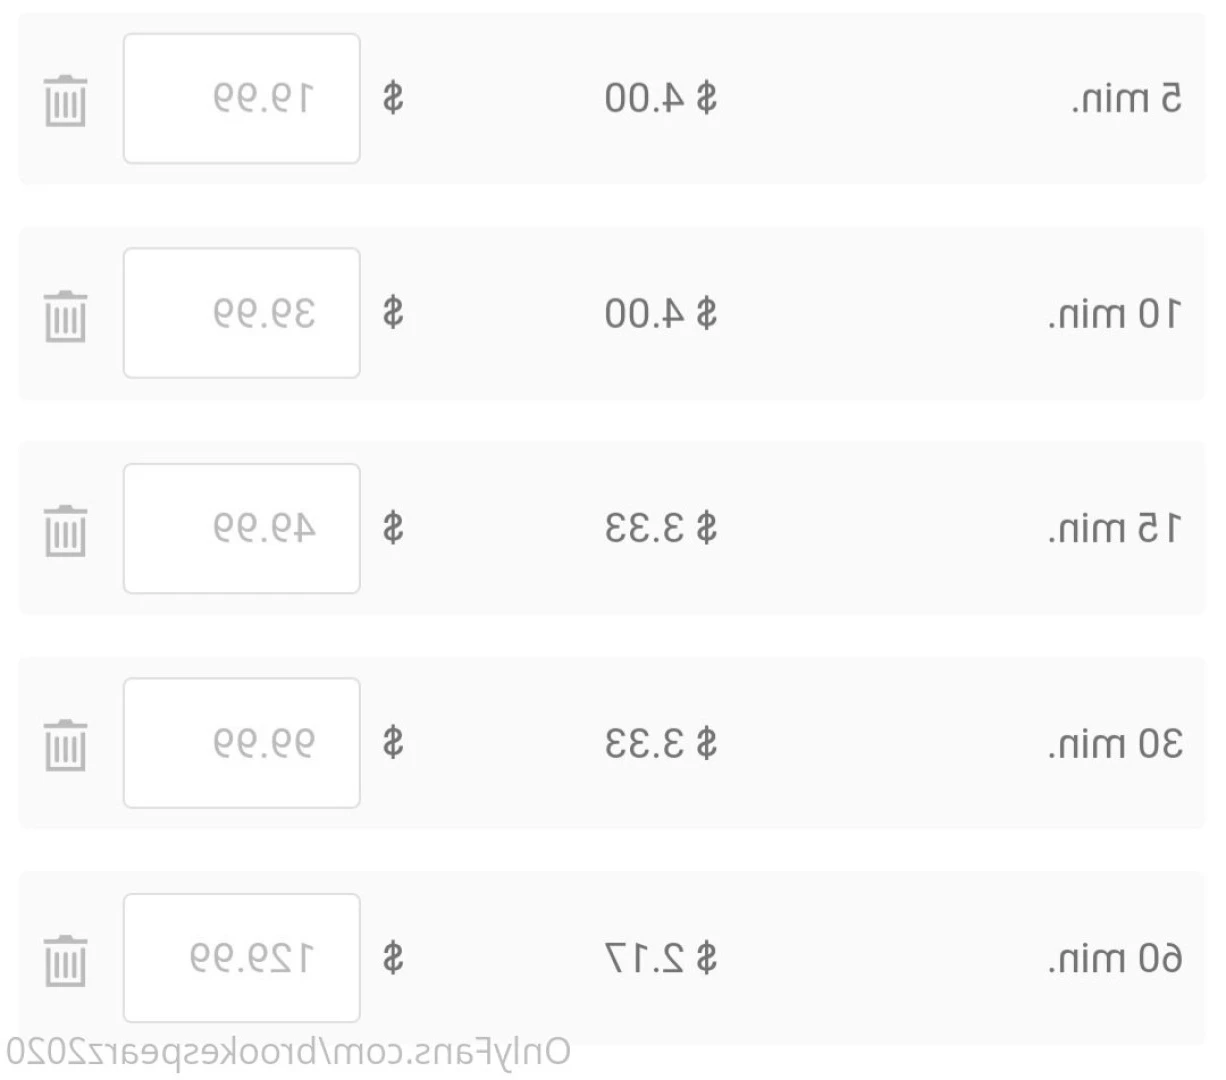Open the OnlyFans.com watermark link
The width and height of the screenshot is (1226, 1080).
[288, 1052]
